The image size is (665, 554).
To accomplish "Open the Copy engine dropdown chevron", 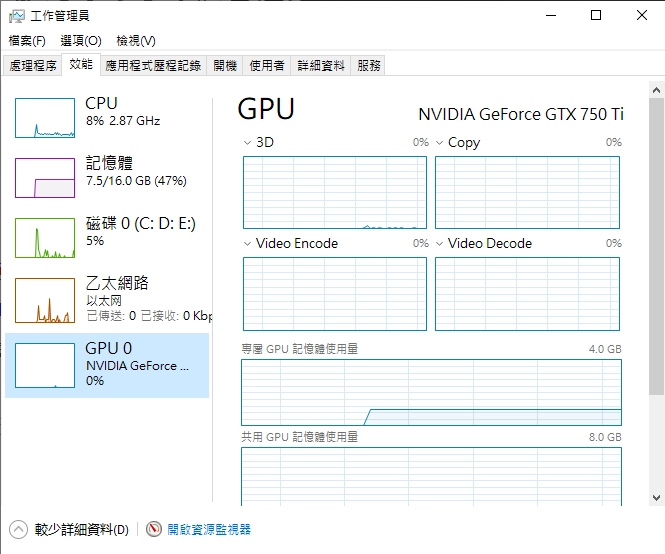I will click(440, 143).
